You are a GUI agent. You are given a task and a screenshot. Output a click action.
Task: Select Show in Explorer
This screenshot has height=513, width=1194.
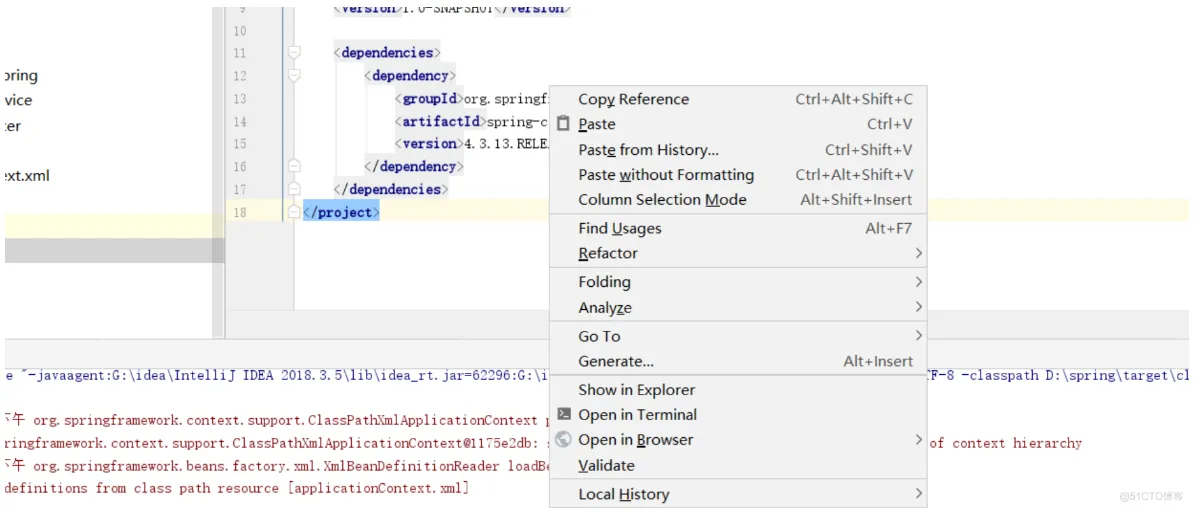coord(738,390)
